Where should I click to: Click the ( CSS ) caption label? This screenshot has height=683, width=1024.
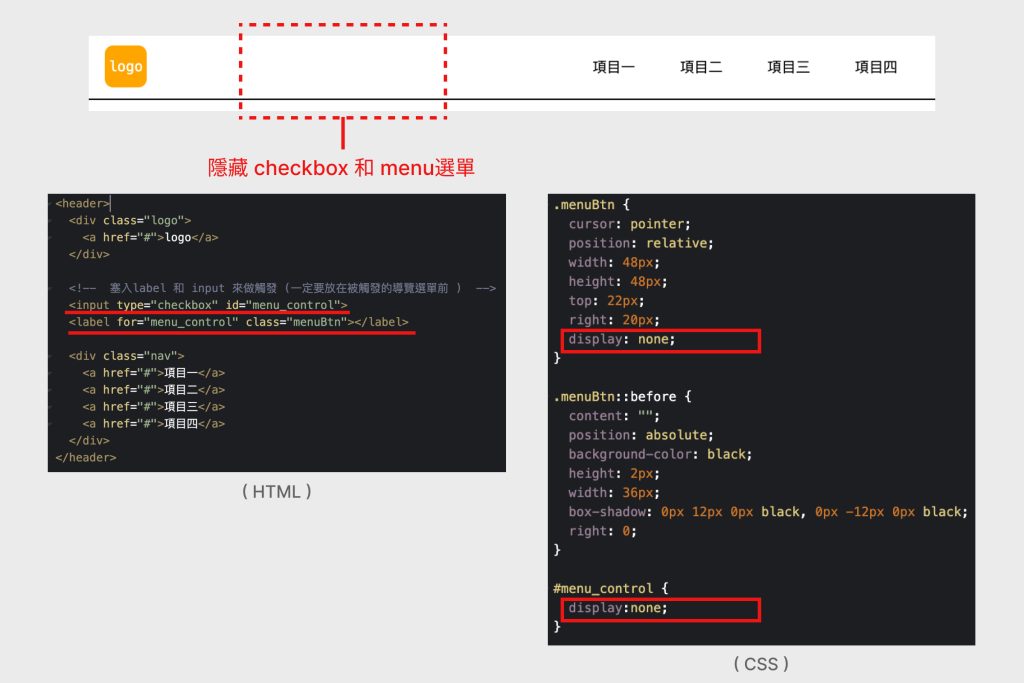[x=761, y=663]
